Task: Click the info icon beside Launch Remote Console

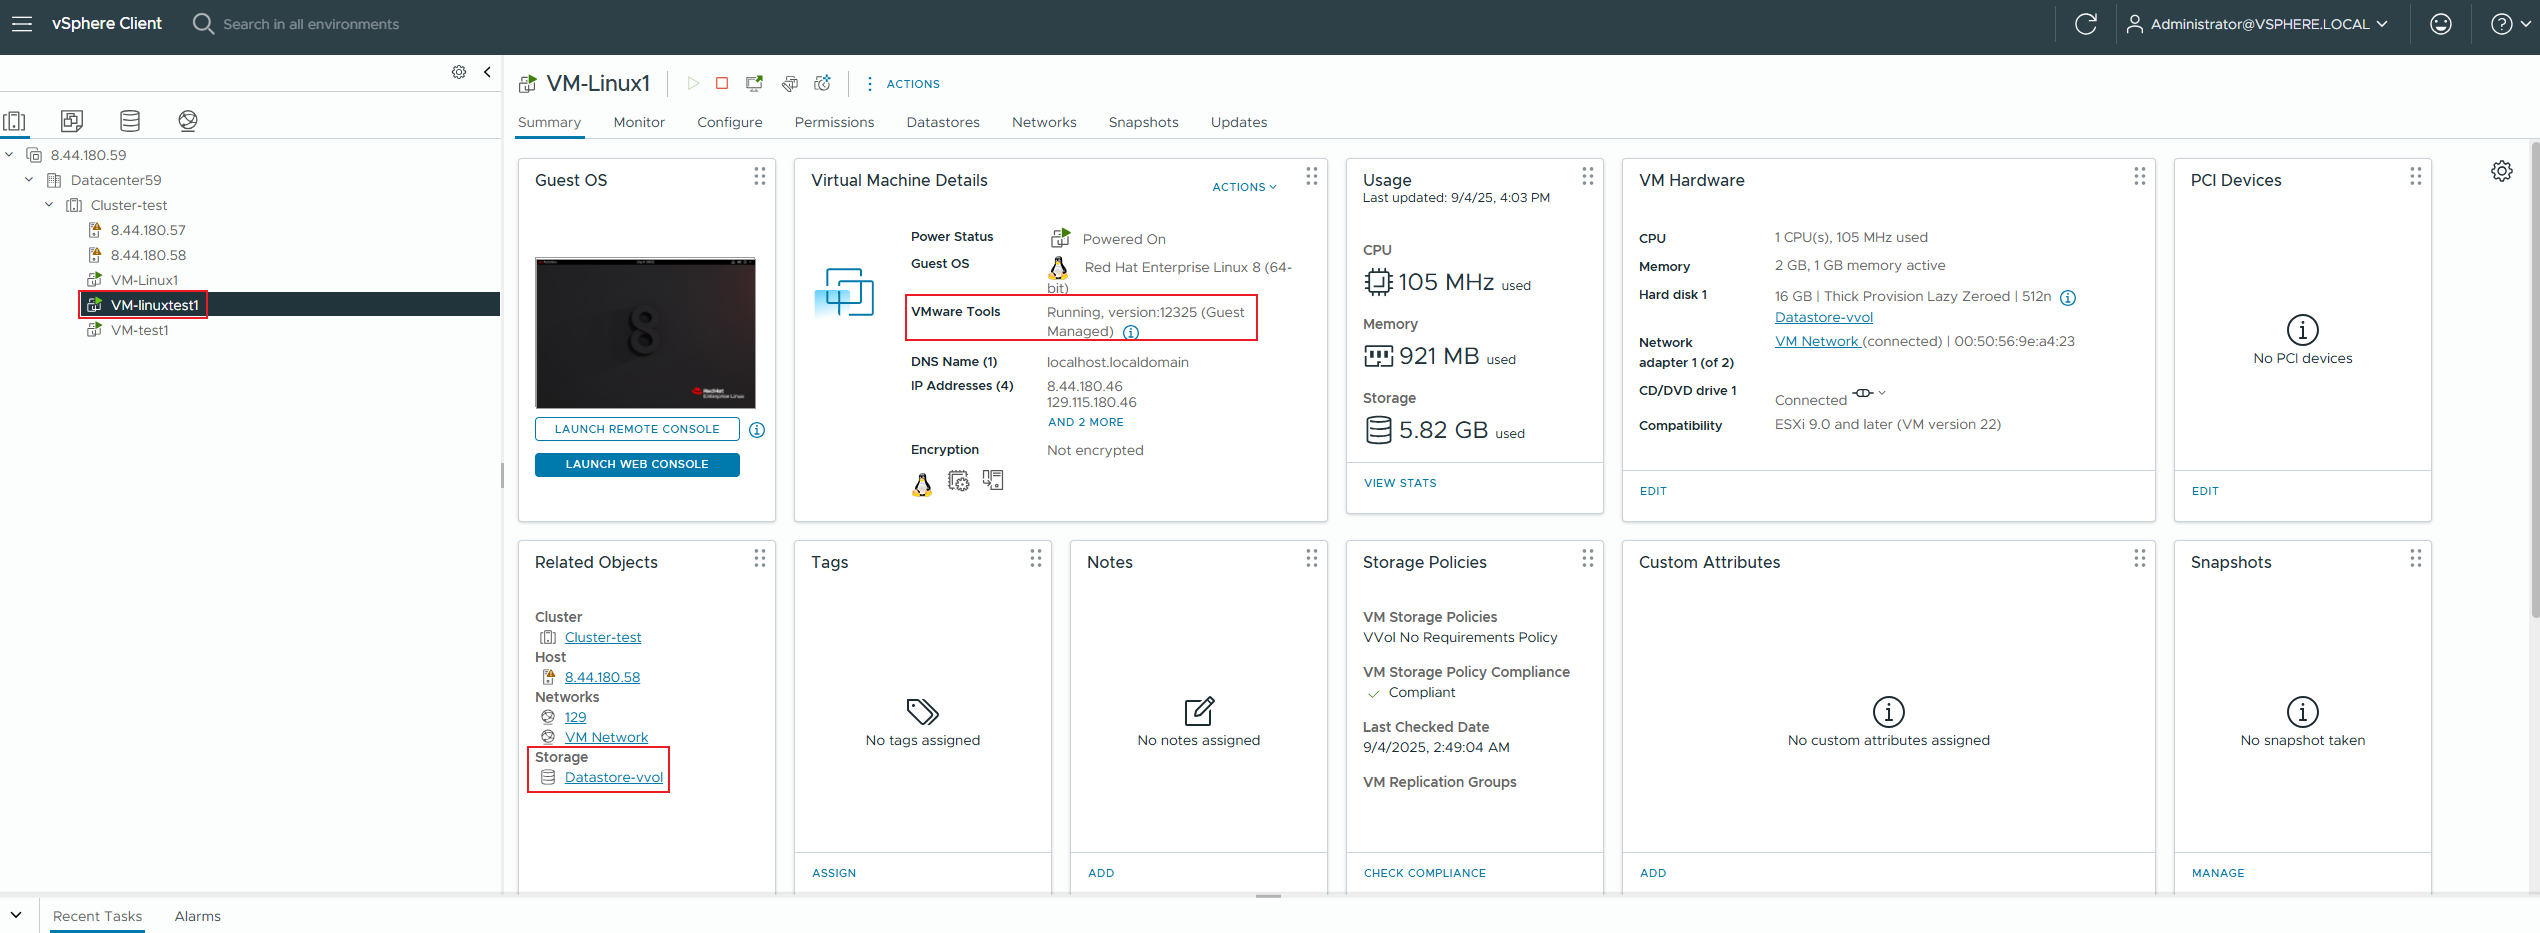Action: tap(757, 430)
